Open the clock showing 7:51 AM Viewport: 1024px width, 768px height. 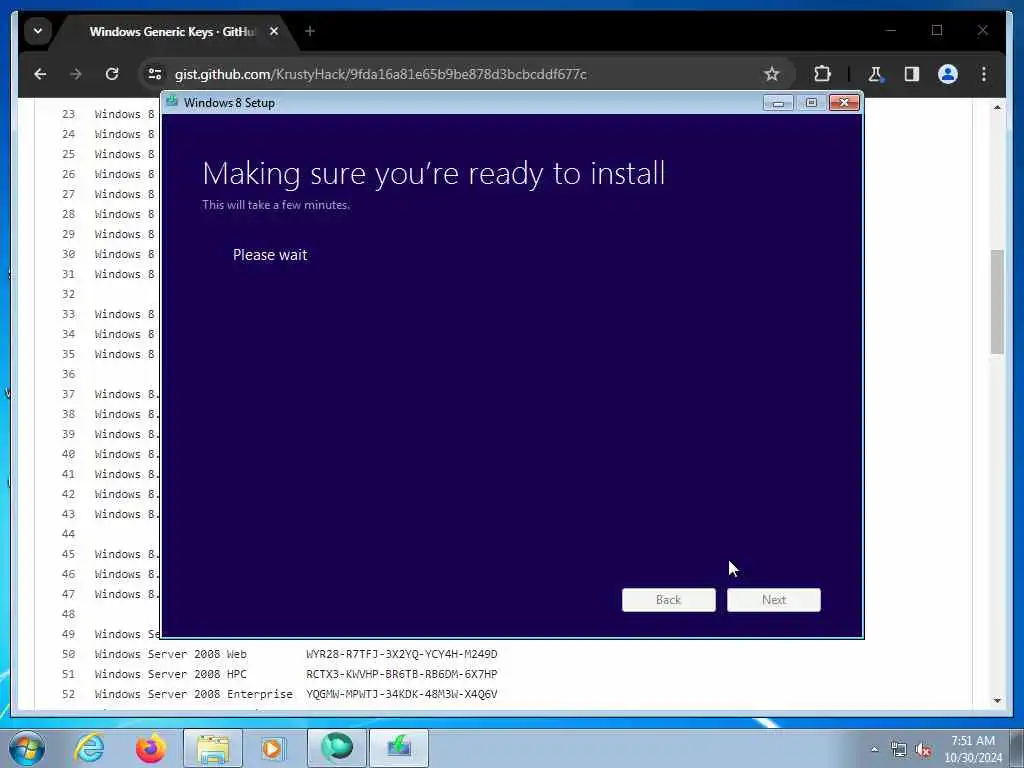point(973,748)
